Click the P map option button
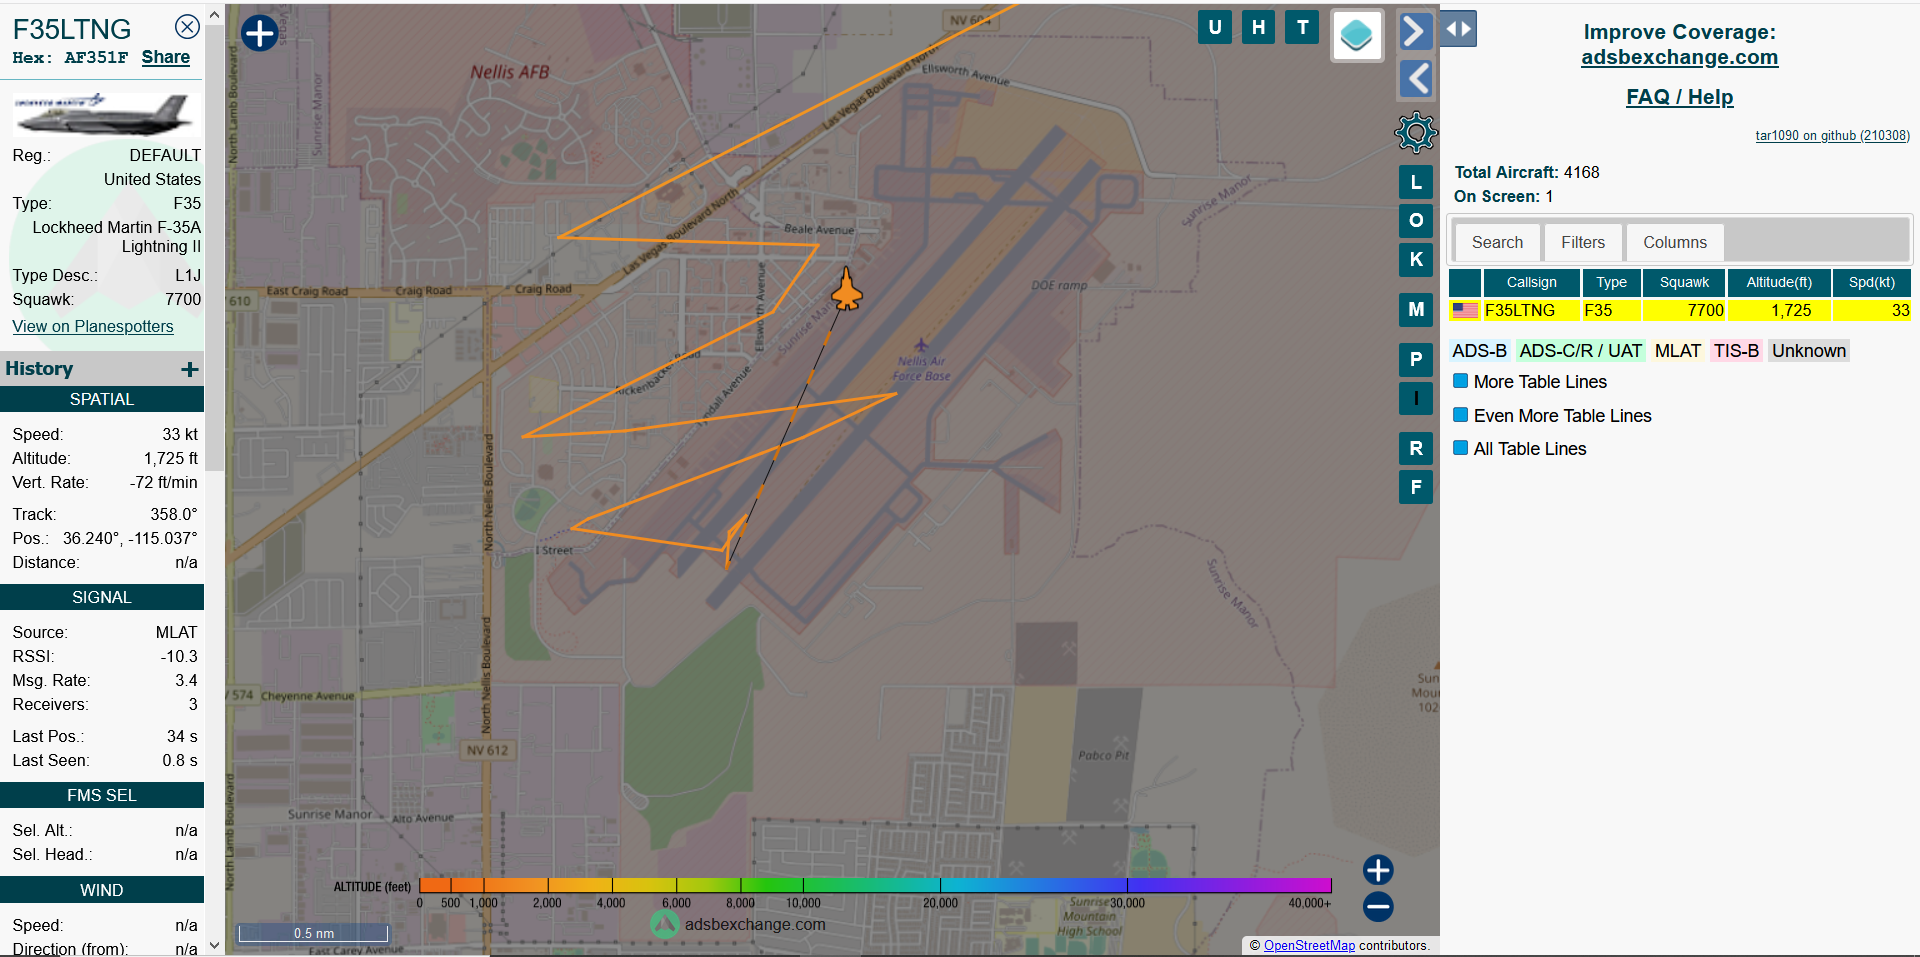The image size is (1920, 957). (x=1416, y=360)
